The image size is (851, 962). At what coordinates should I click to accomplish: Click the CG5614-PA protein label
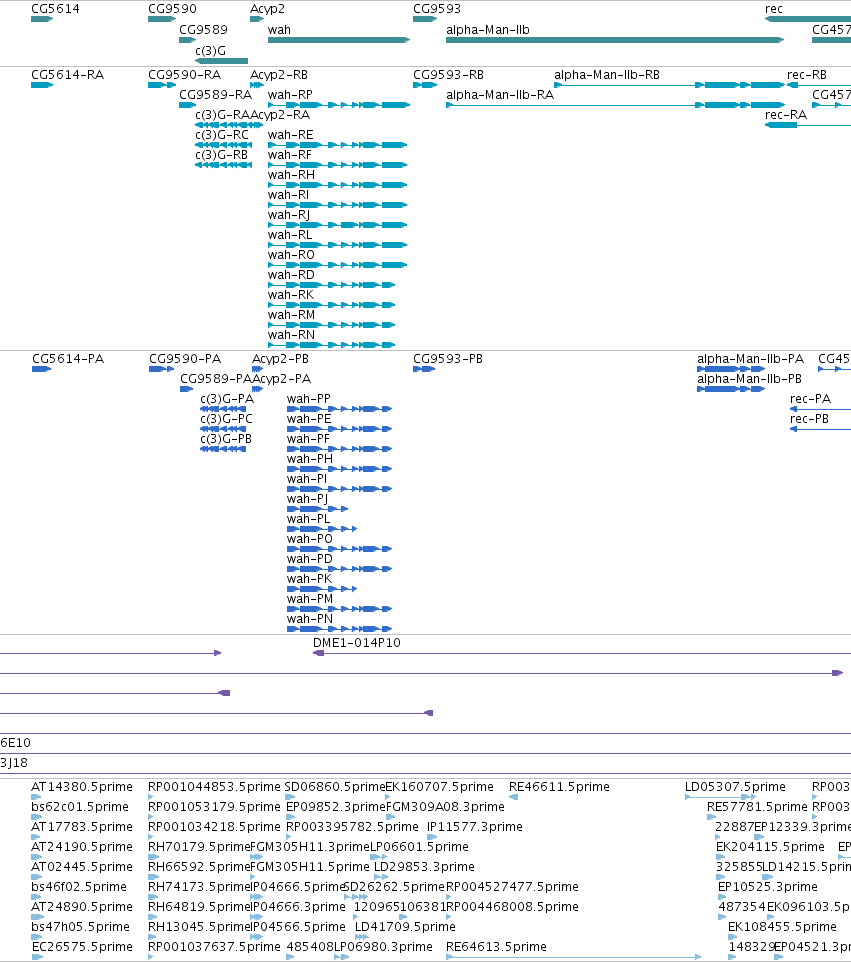coord(68,359)
